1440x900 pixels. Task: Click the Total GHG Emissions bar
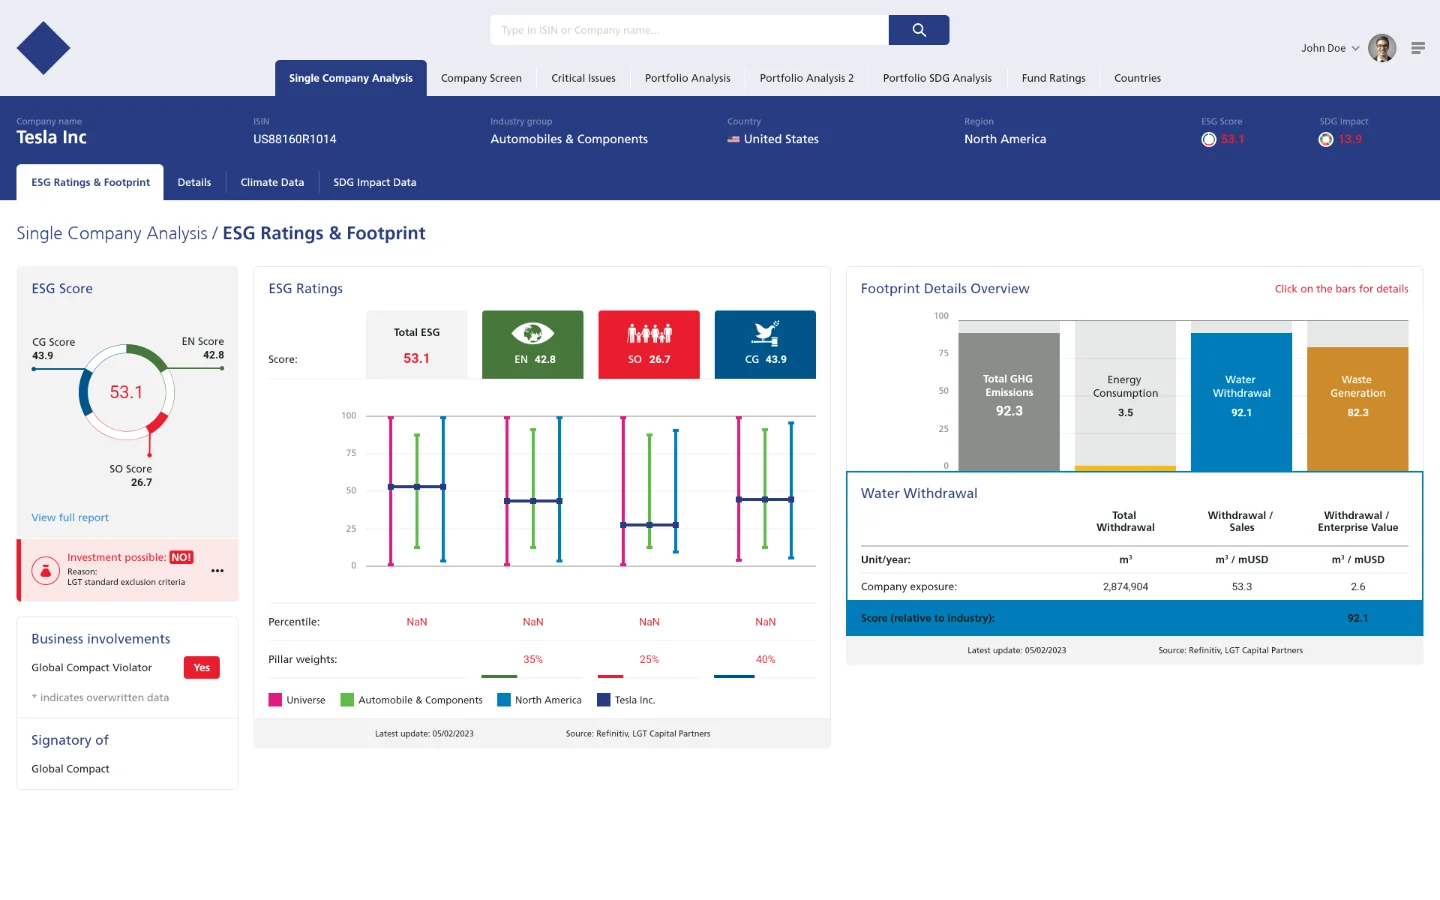(1009, 401)
